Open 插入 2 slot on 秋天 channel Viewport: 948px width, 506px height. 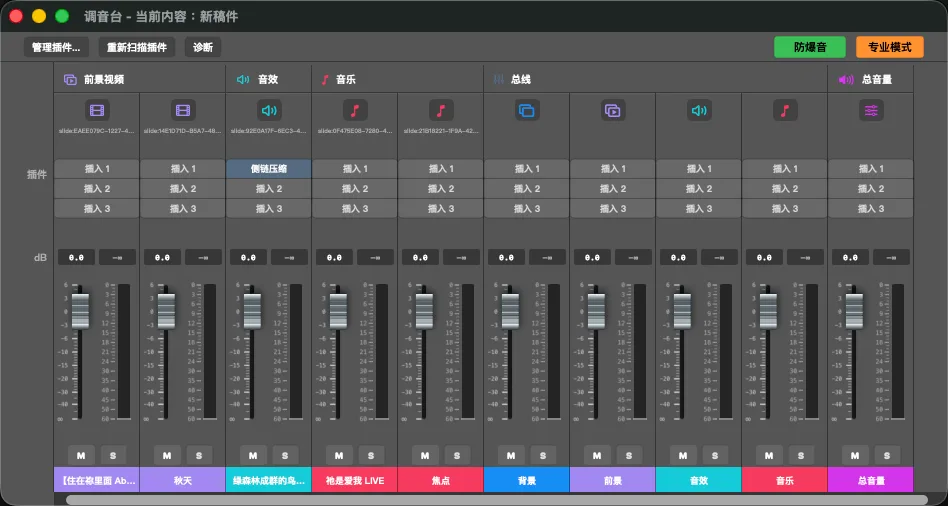[183, 189]
